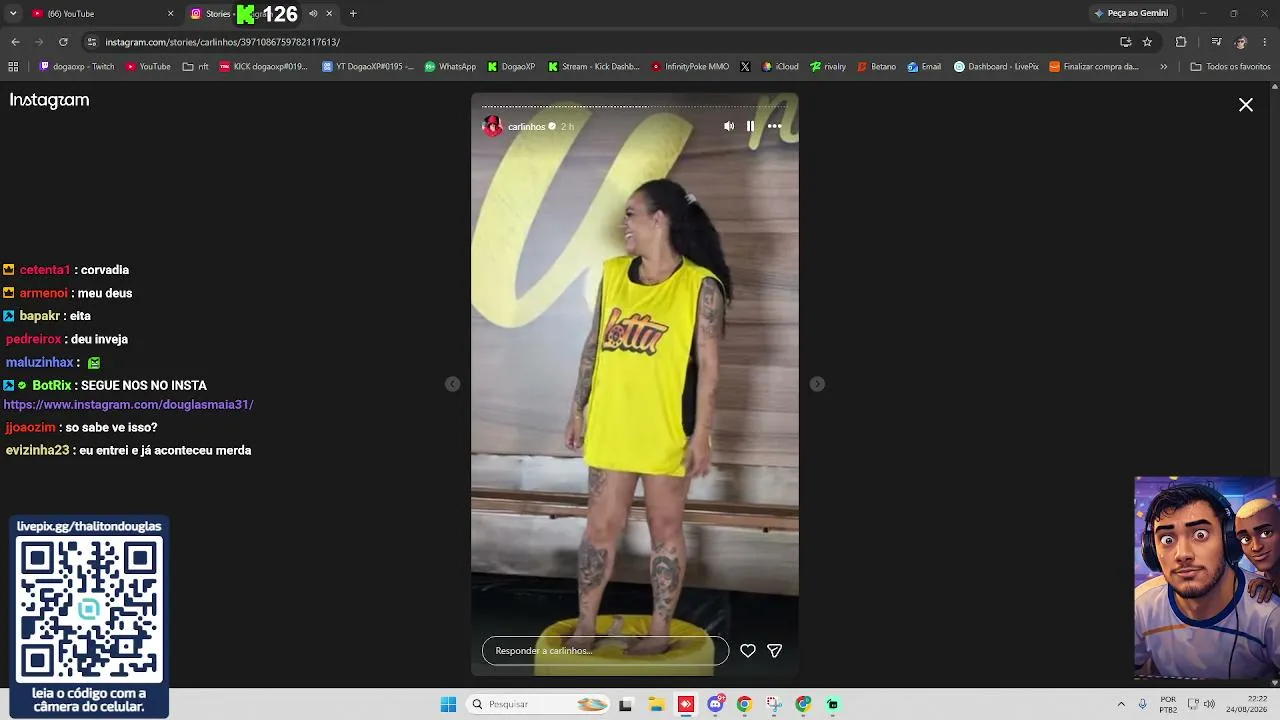
Task: Open the Windows Start menu
Action: pyautogui.click(x=448, y=704)
